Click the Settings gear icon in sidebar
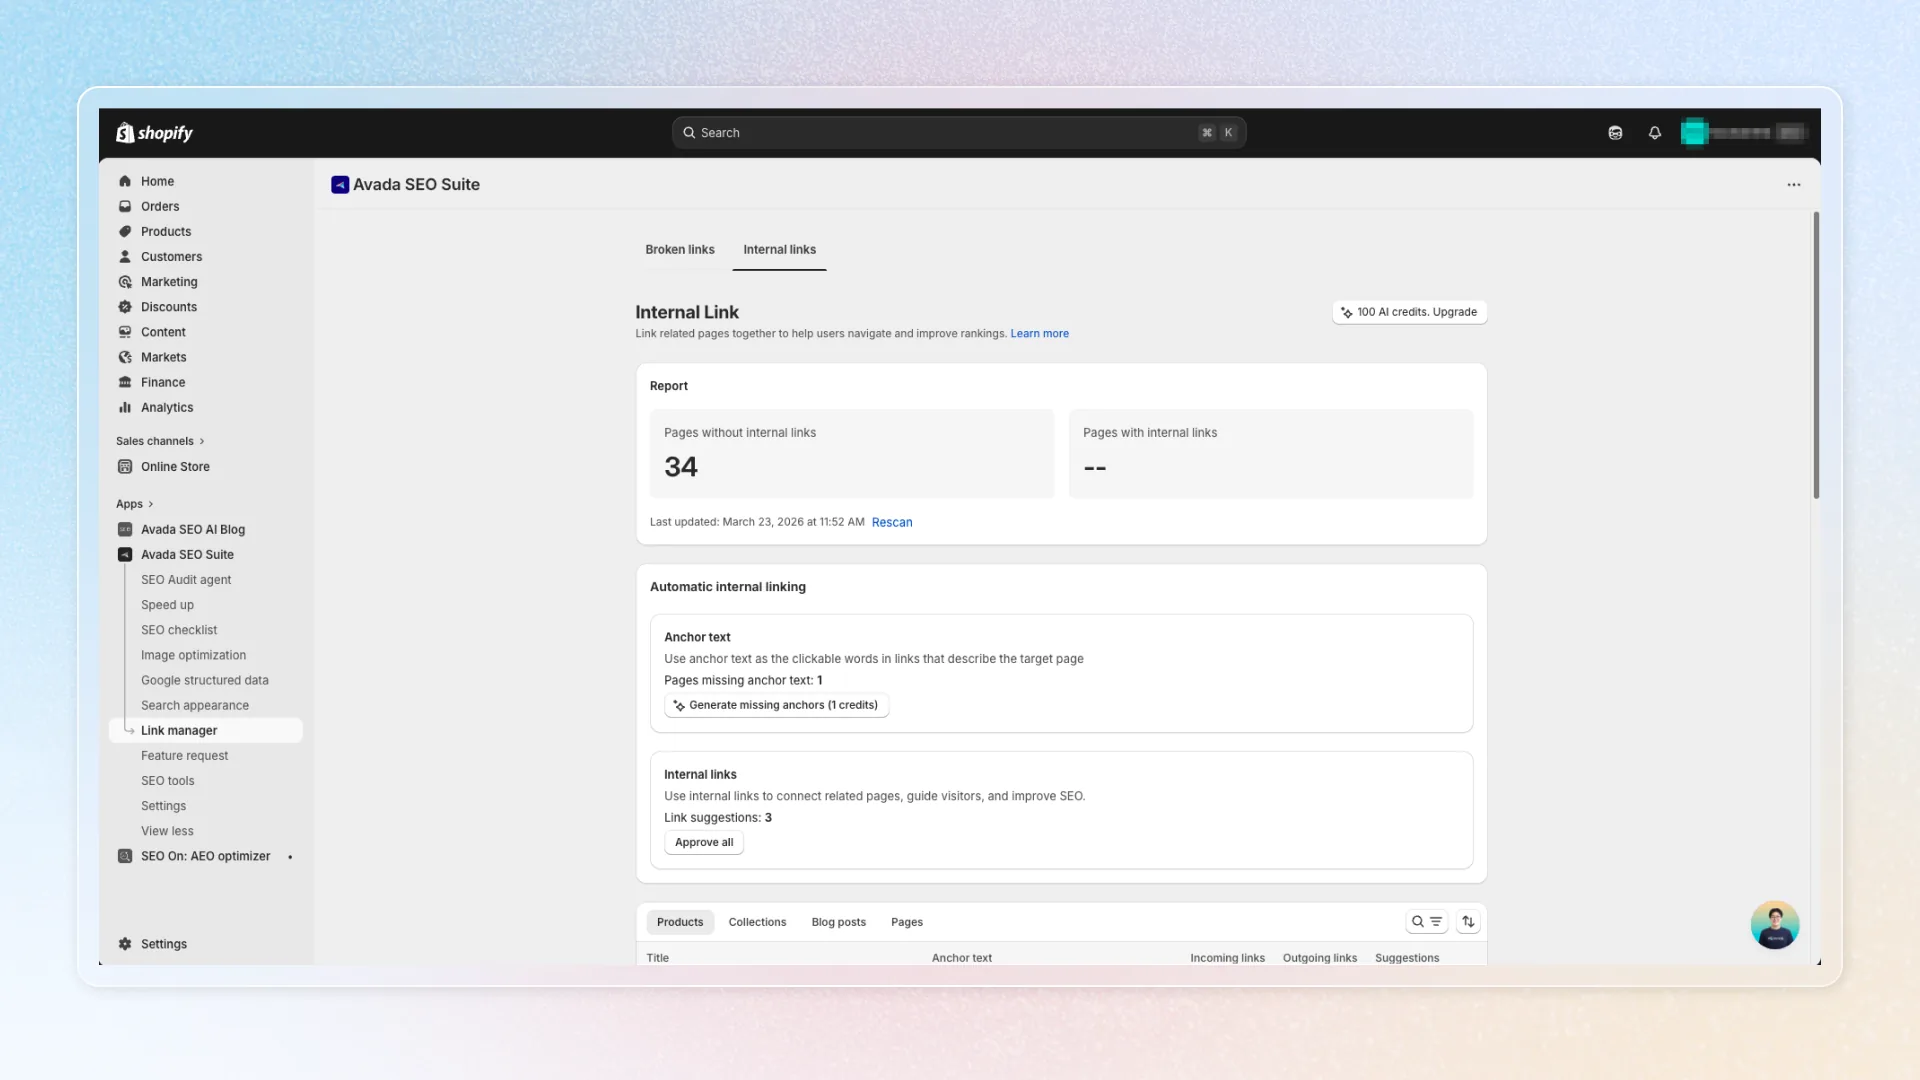This screenshot has width=1920, height=1080. click(x=125, y=944)
